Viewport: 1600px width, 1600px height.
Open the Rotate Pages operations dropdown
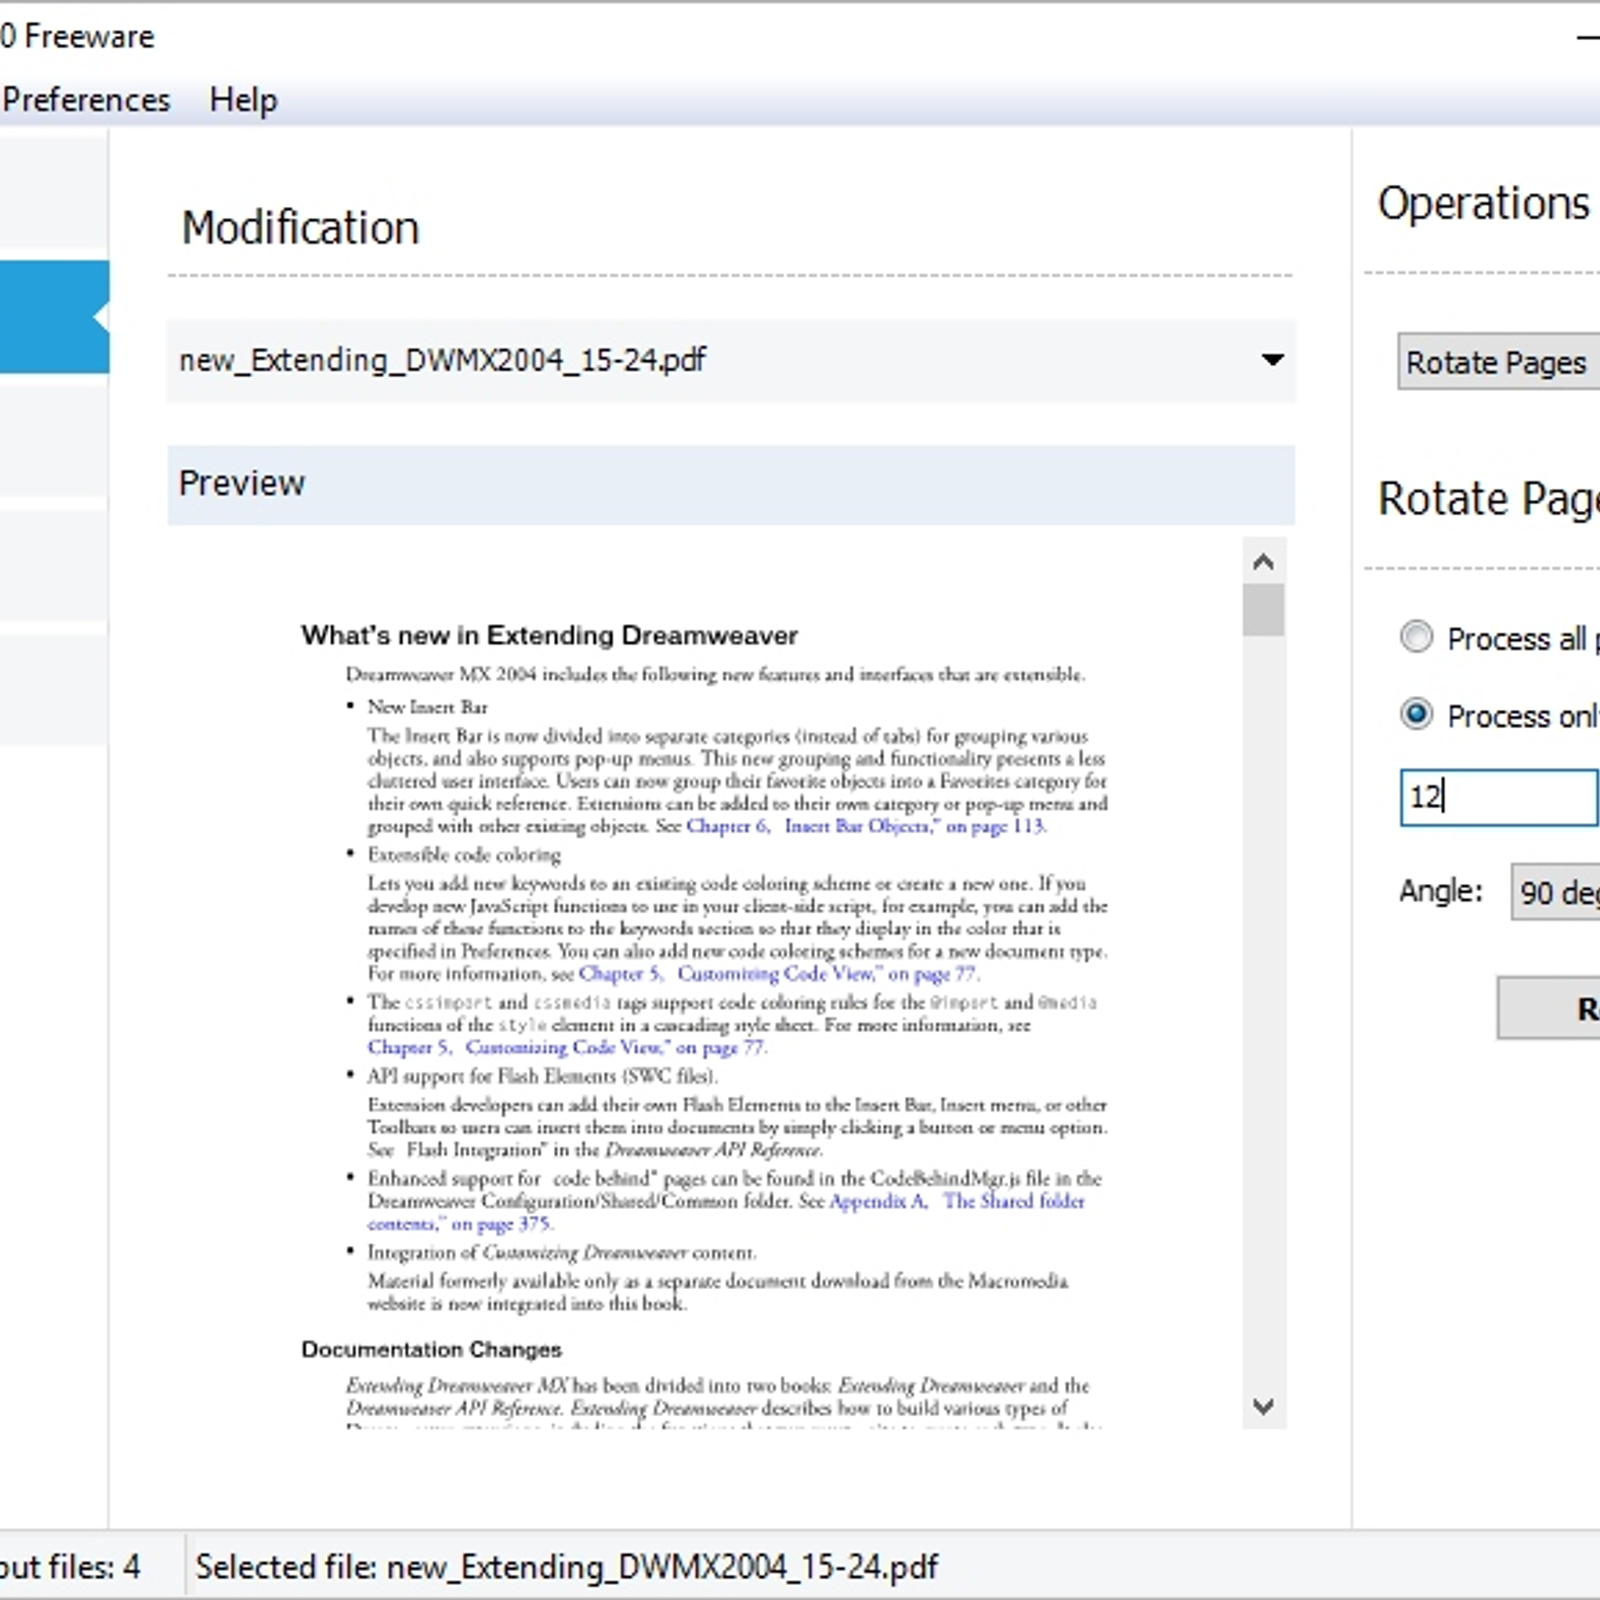pyautogui.click(x=1498, y=362)
